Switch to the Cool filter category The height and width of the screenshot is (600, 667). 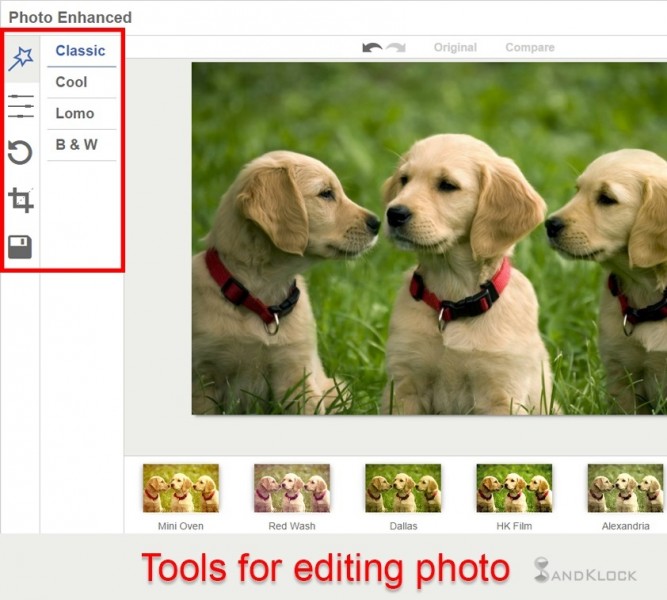coord(71,82)
